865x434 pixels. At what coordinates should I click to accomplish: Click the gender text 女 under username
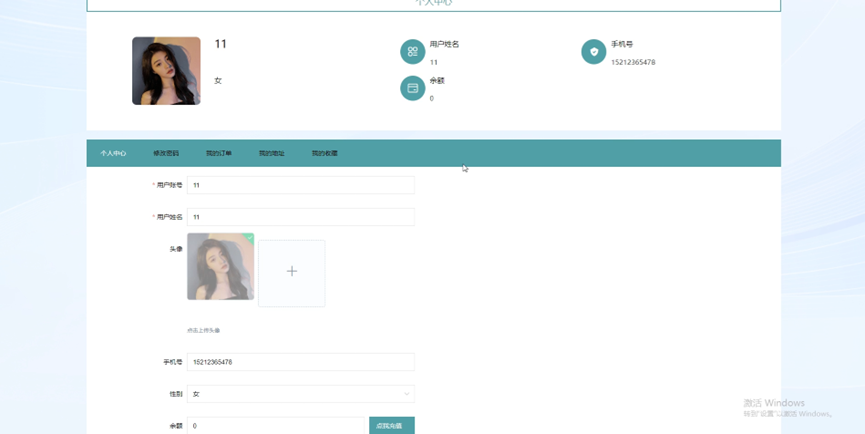pos(218,81)
